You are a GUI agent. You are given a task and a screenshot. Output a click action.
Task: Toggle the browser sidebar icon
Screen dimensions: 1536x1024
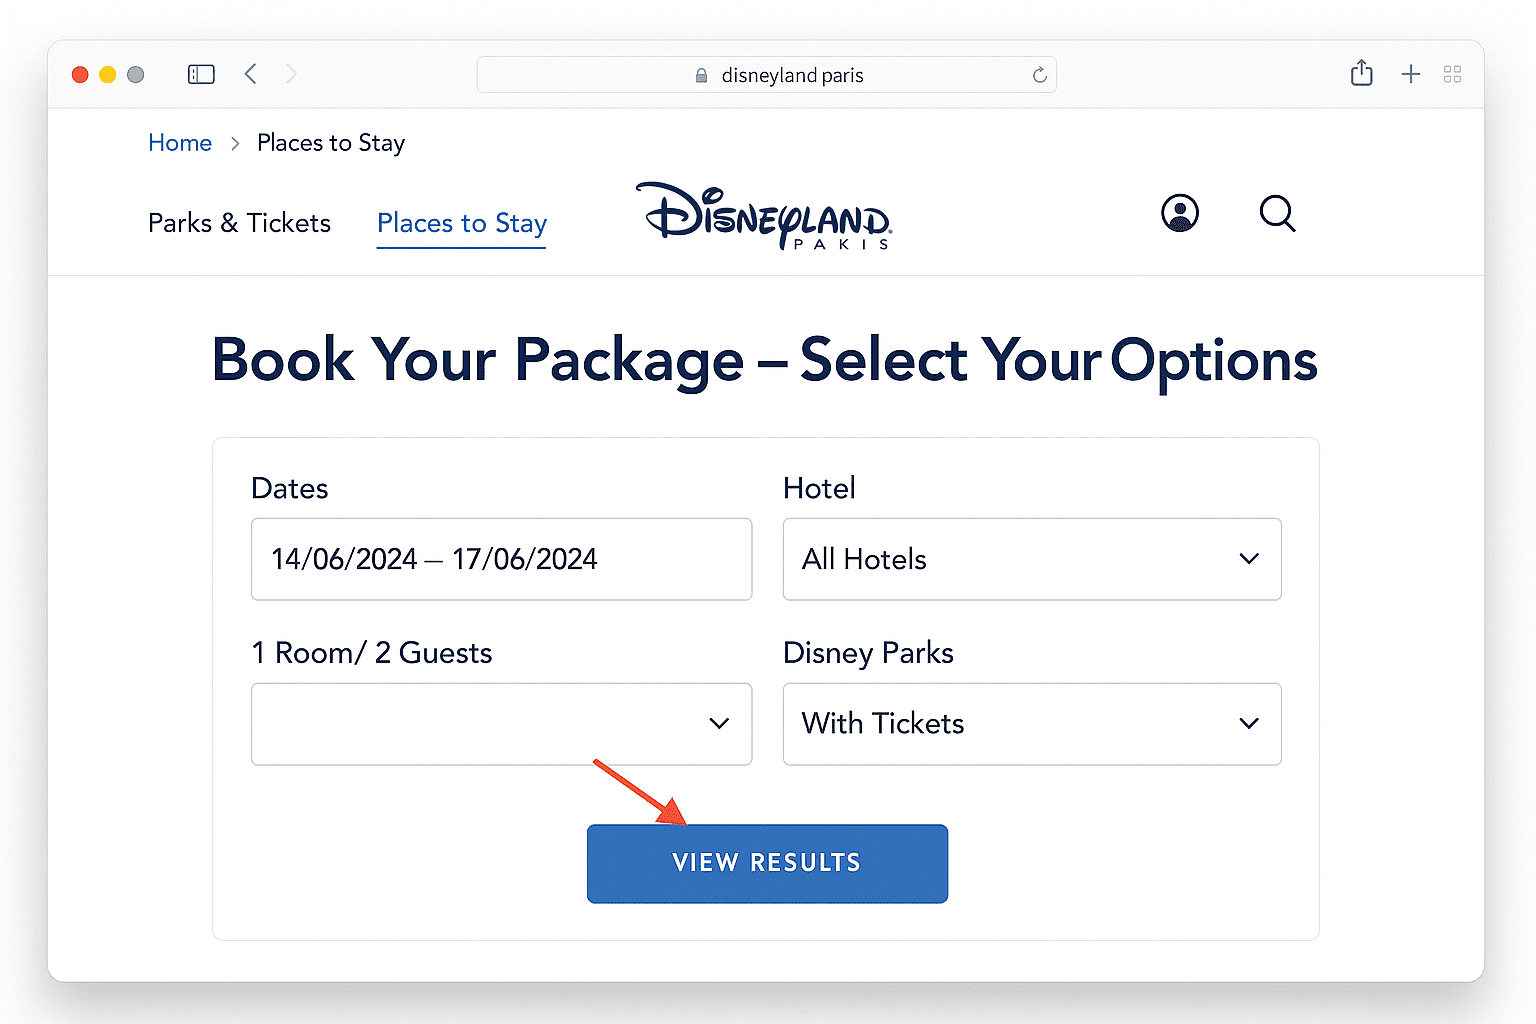click(201, 74)
